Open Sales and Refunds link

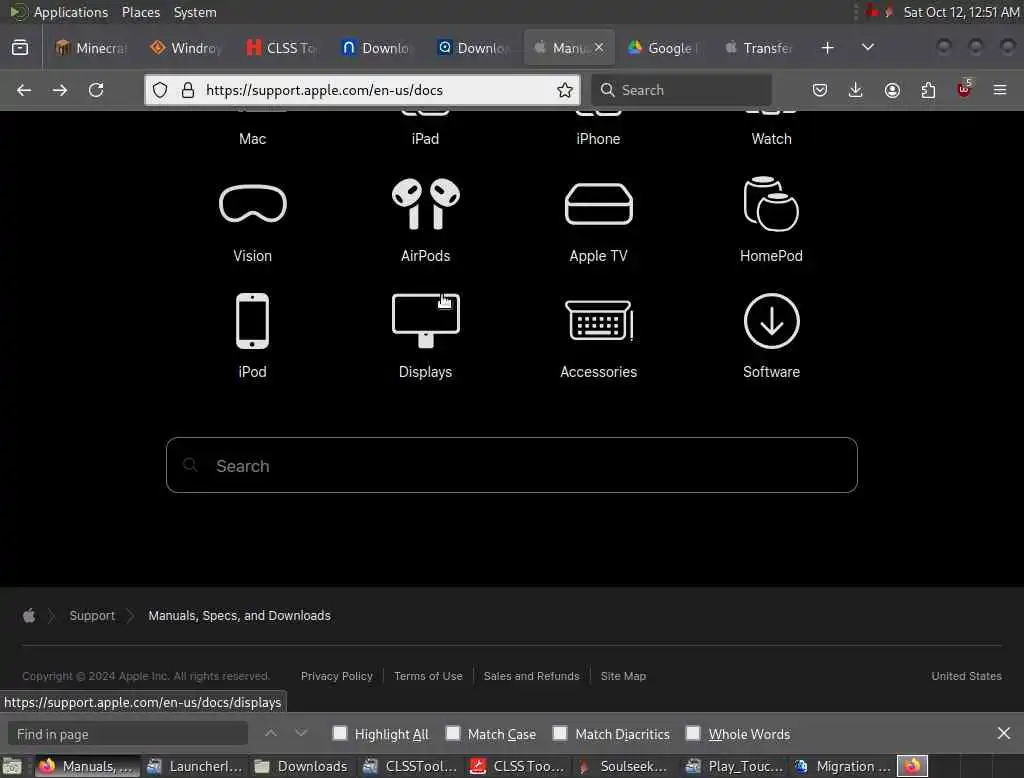pyautogui.click(x=531, y=676)
